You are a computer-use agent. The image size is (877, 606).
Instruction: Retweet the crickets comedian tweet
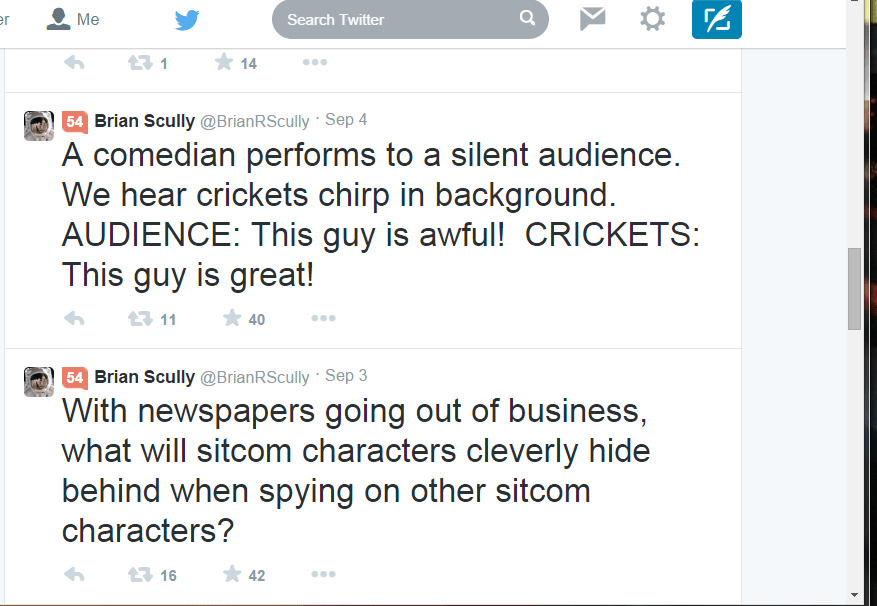pyautogui.click(x=140, y=319)
